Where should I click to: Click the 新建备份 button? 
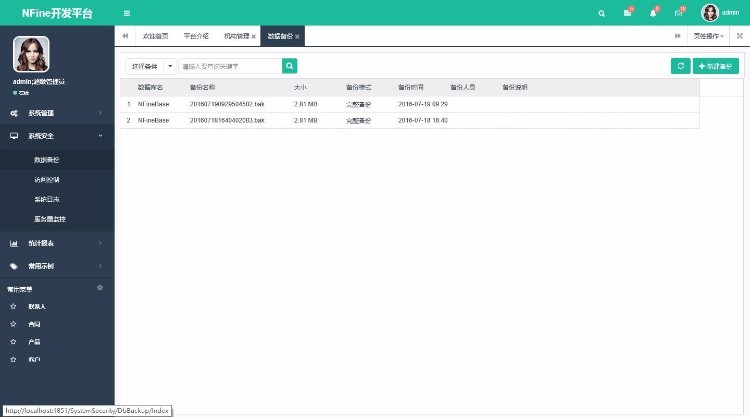click(716, 66)
